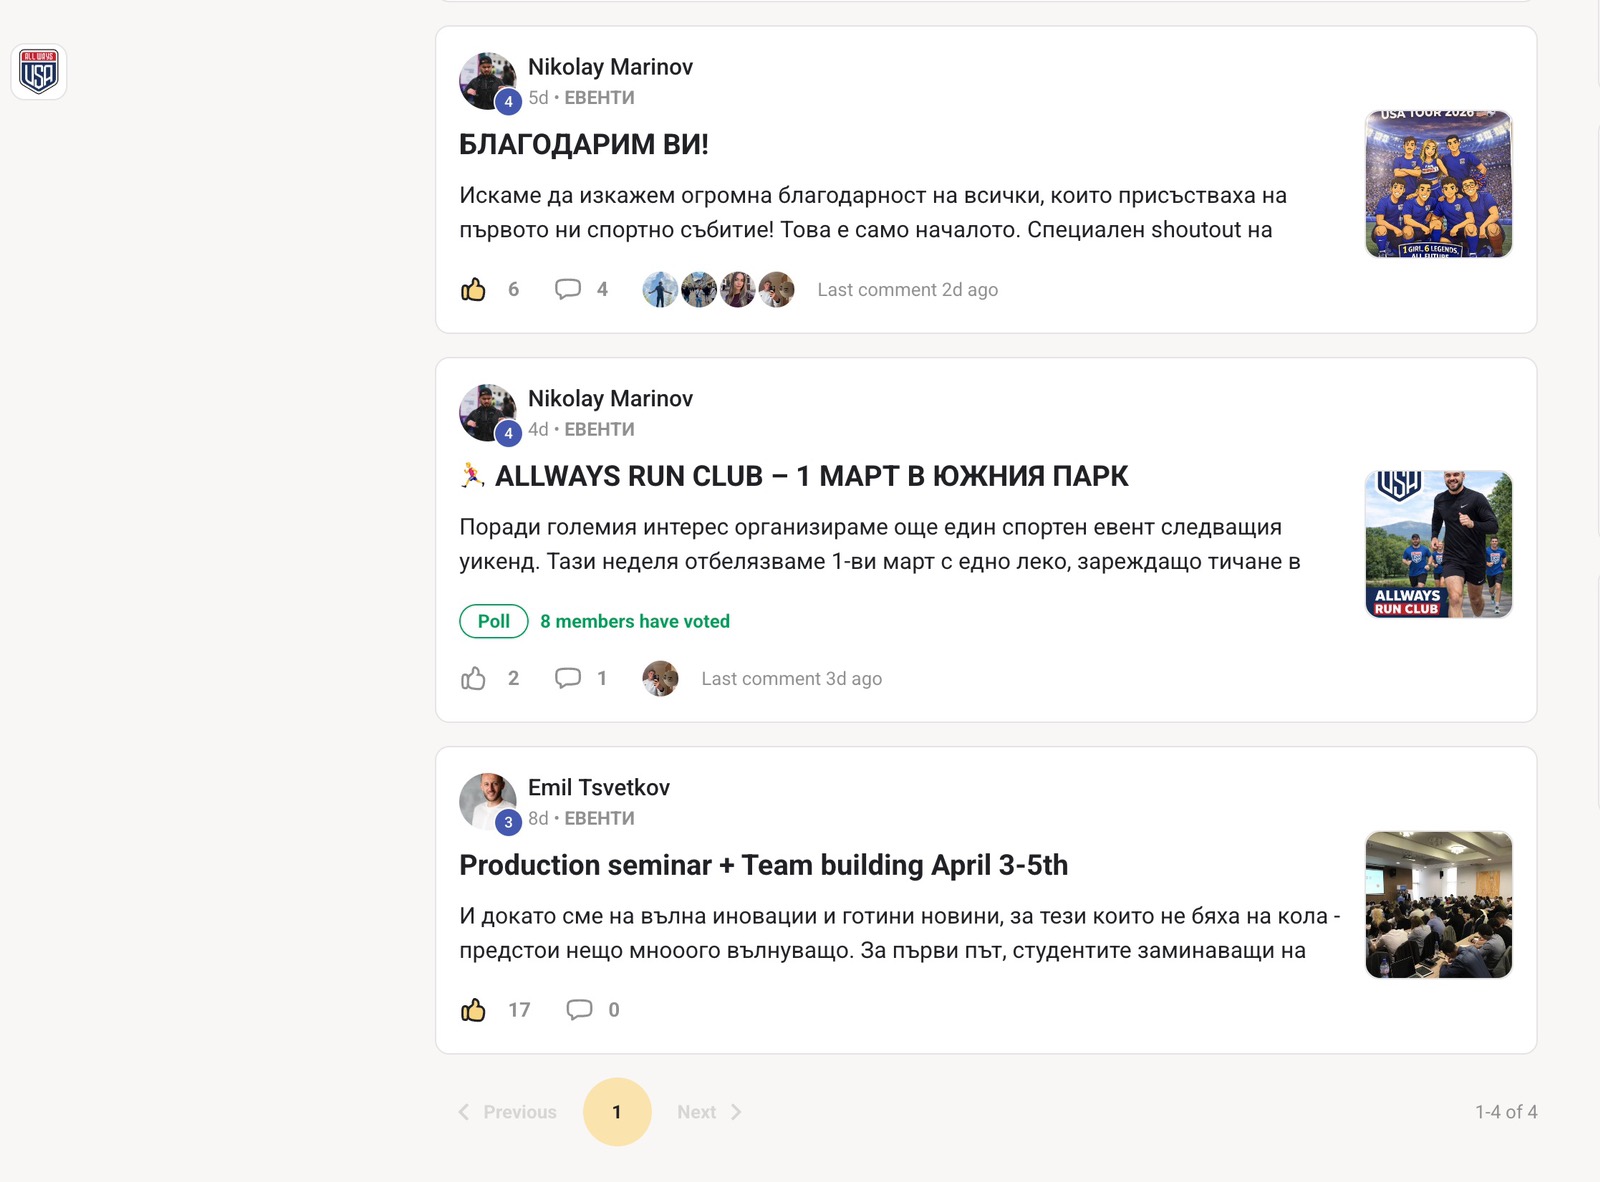Open the Allways USA community logo
1600x1182 pixels.
tap(39, 72)
